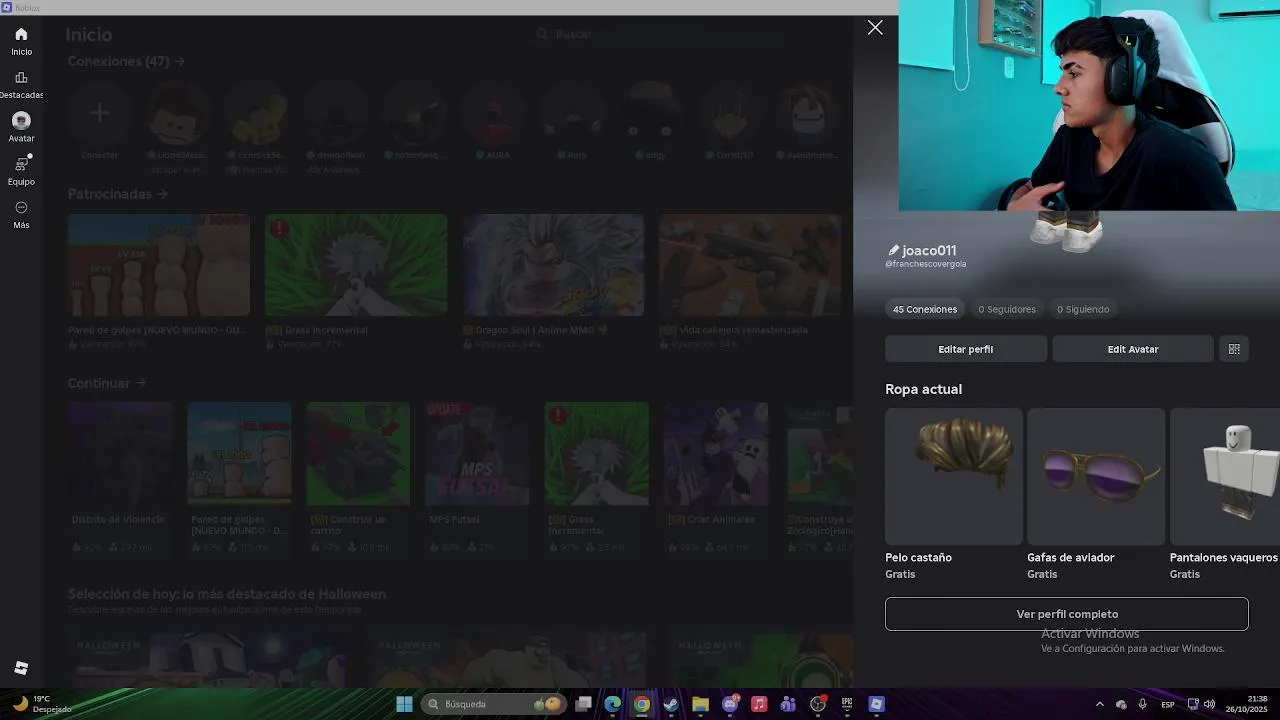Click the volume speaker tray icon
The image size is (1280, 720).
[x=1209, y=704]
